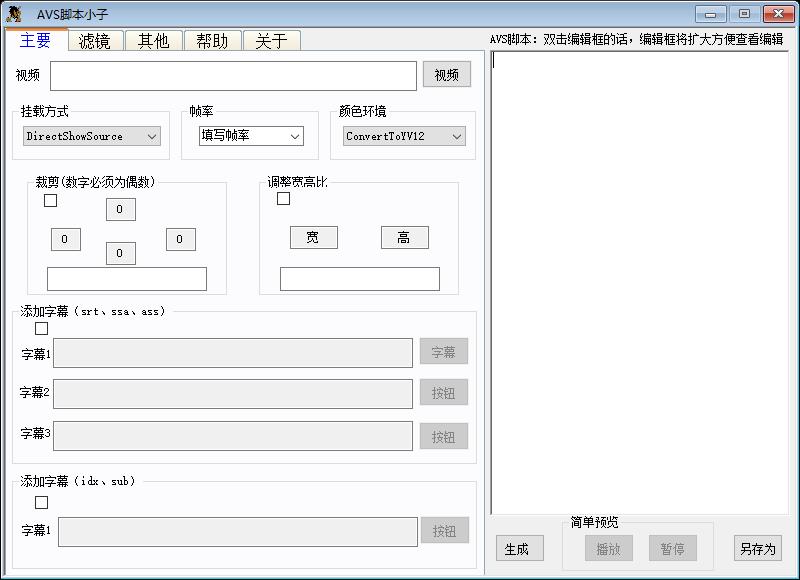Click inside the AVS script edit box
Screen dimensions: 800x580
[638, 280]
